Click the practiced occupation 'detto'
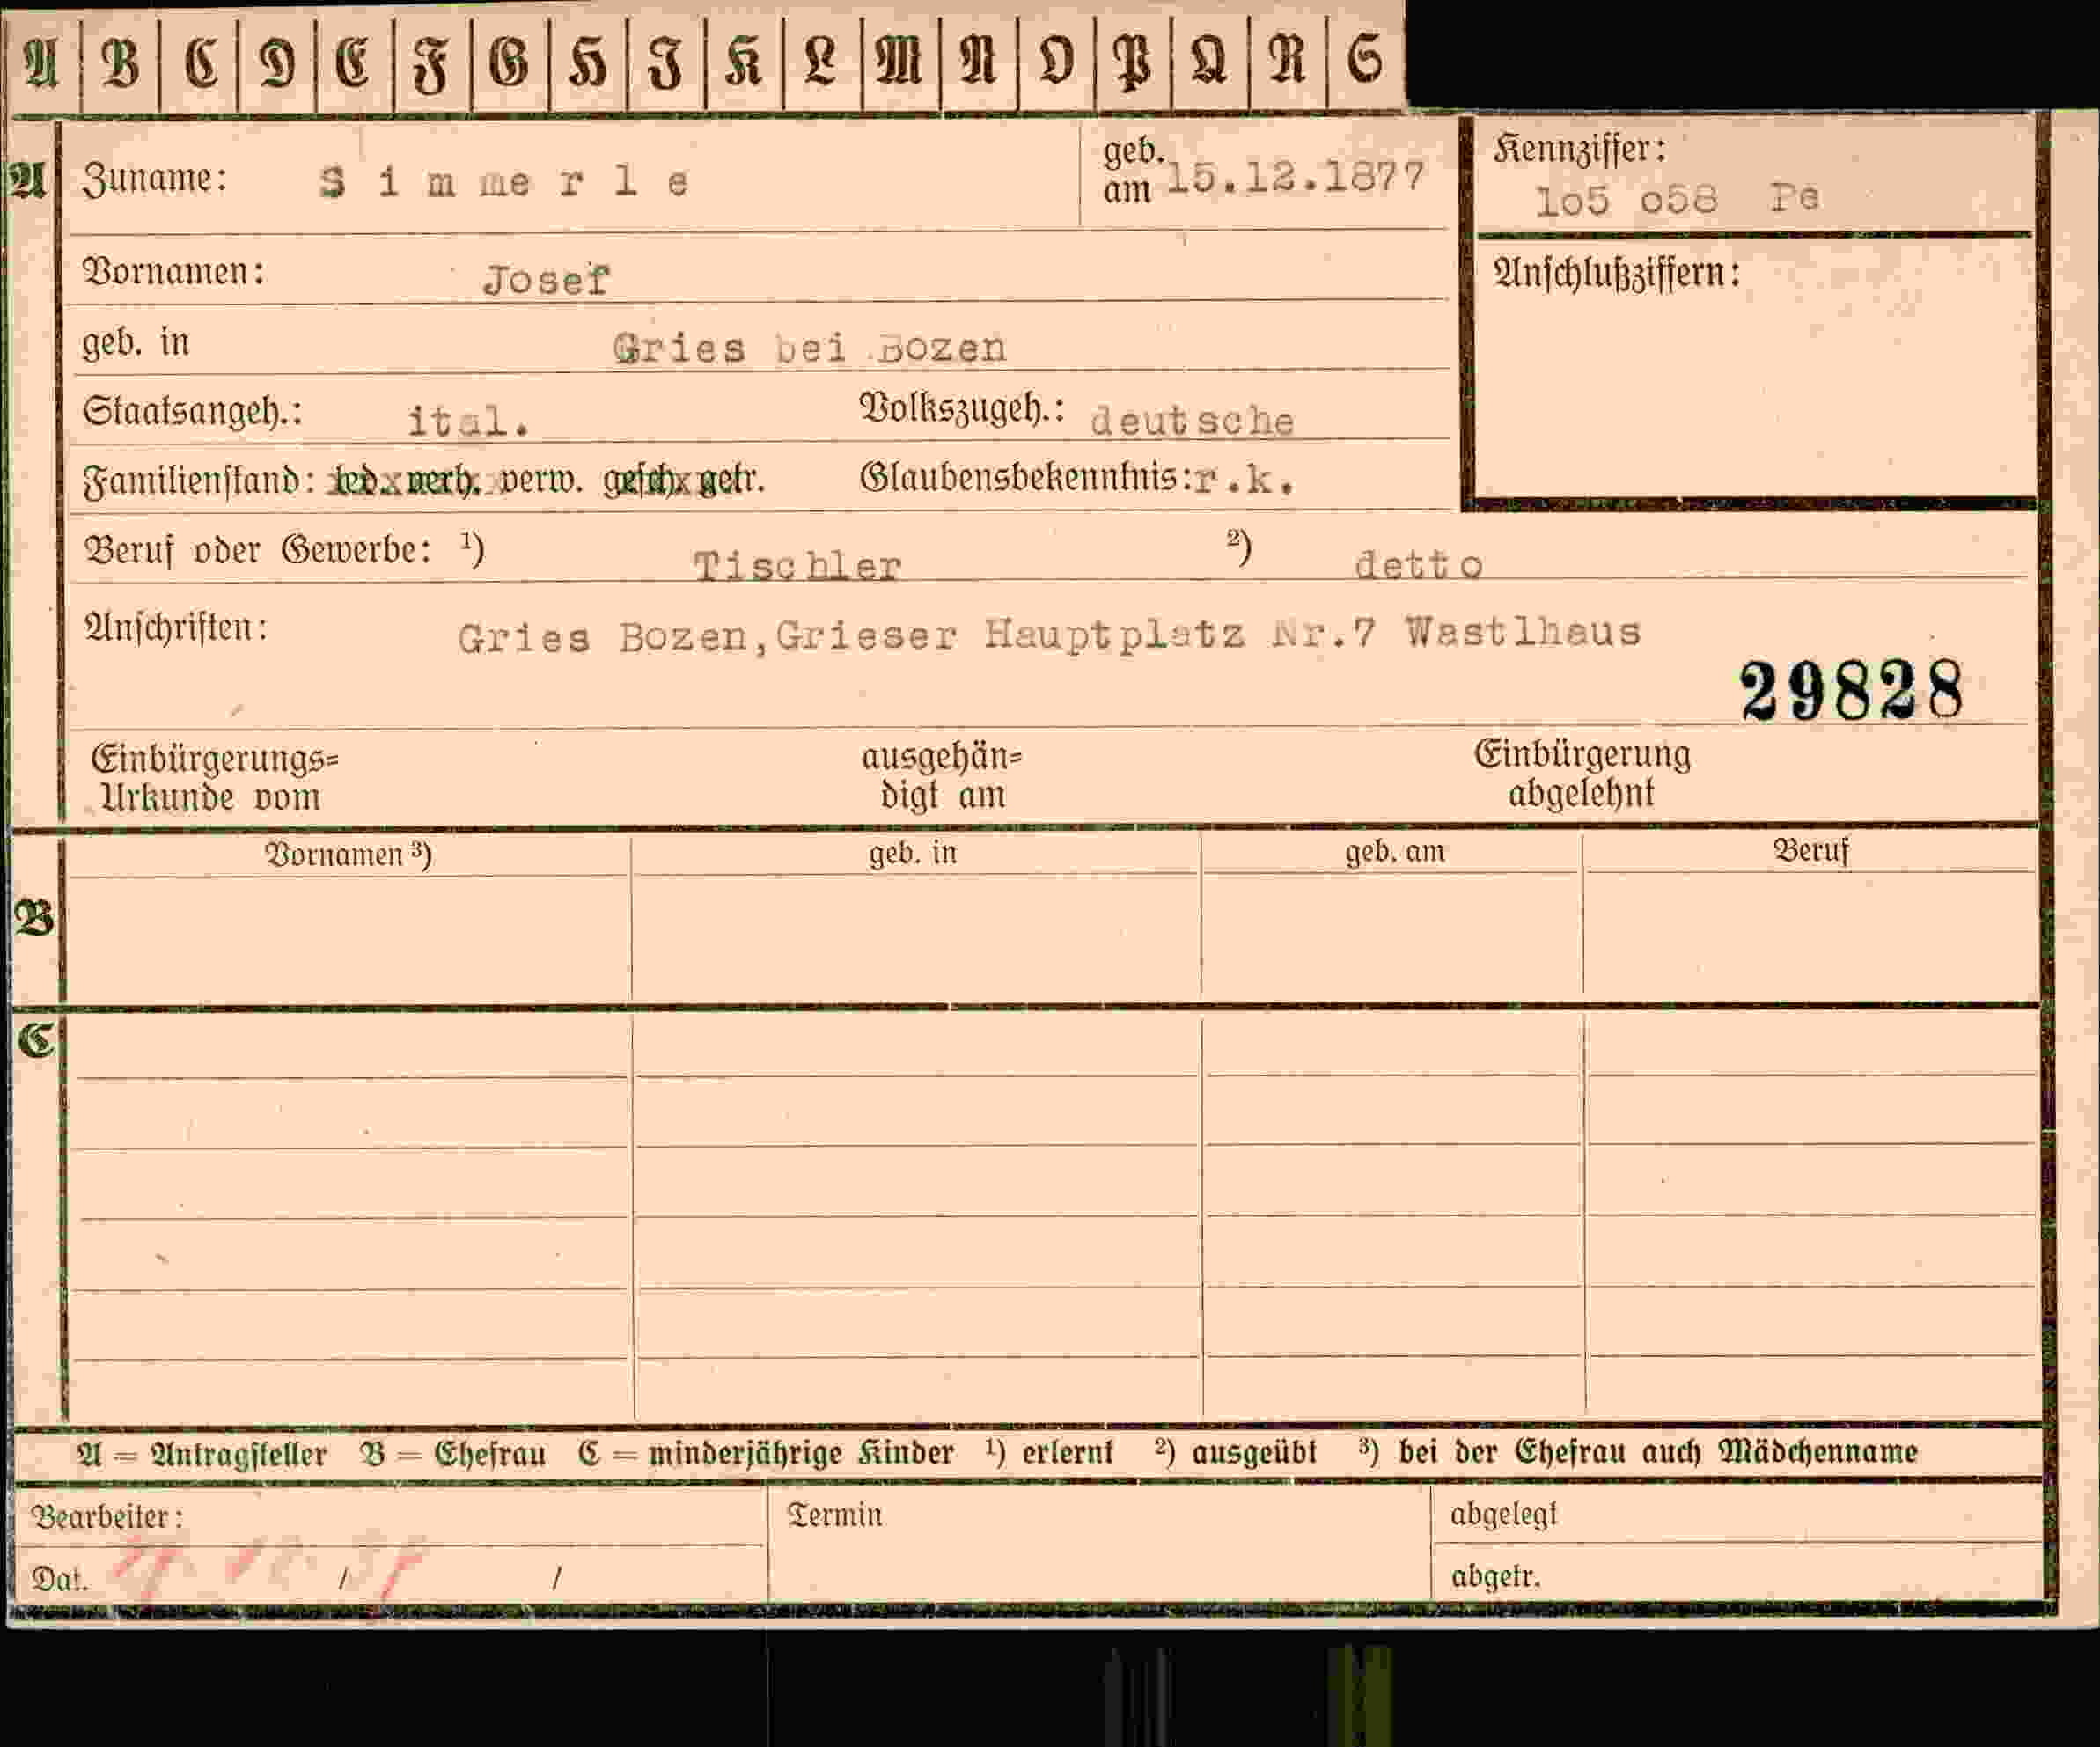The height and width of the screenshot is (1747, 2100). tap(1418, 565)
